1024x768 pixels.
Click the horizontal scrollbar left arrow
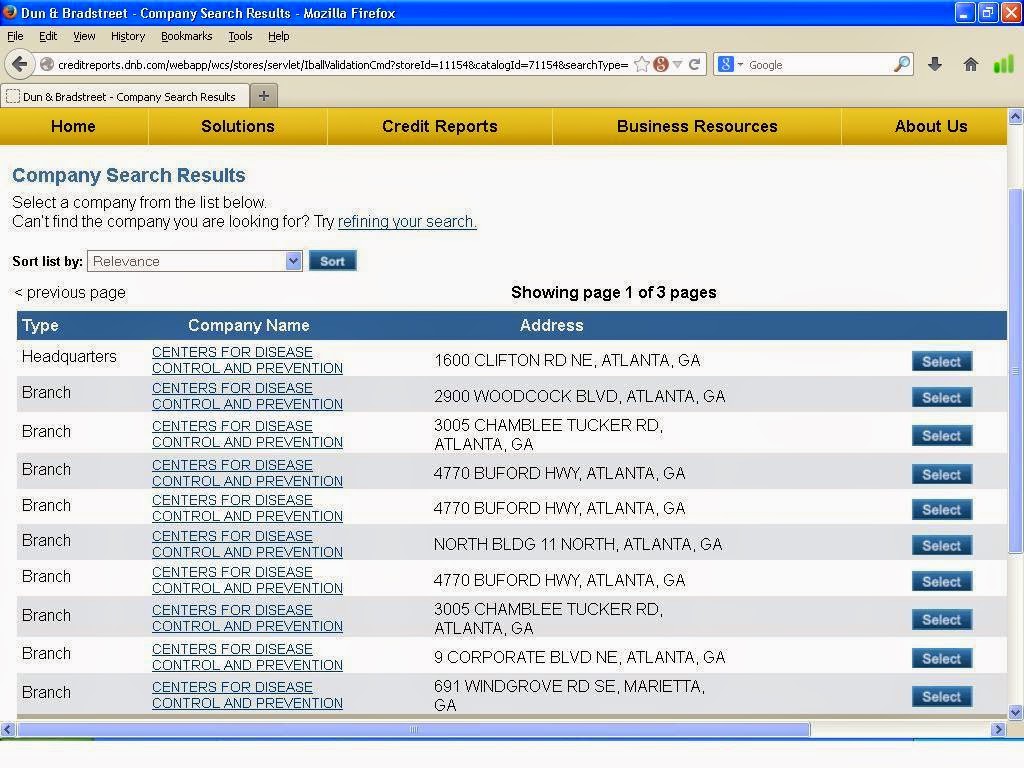7,729
